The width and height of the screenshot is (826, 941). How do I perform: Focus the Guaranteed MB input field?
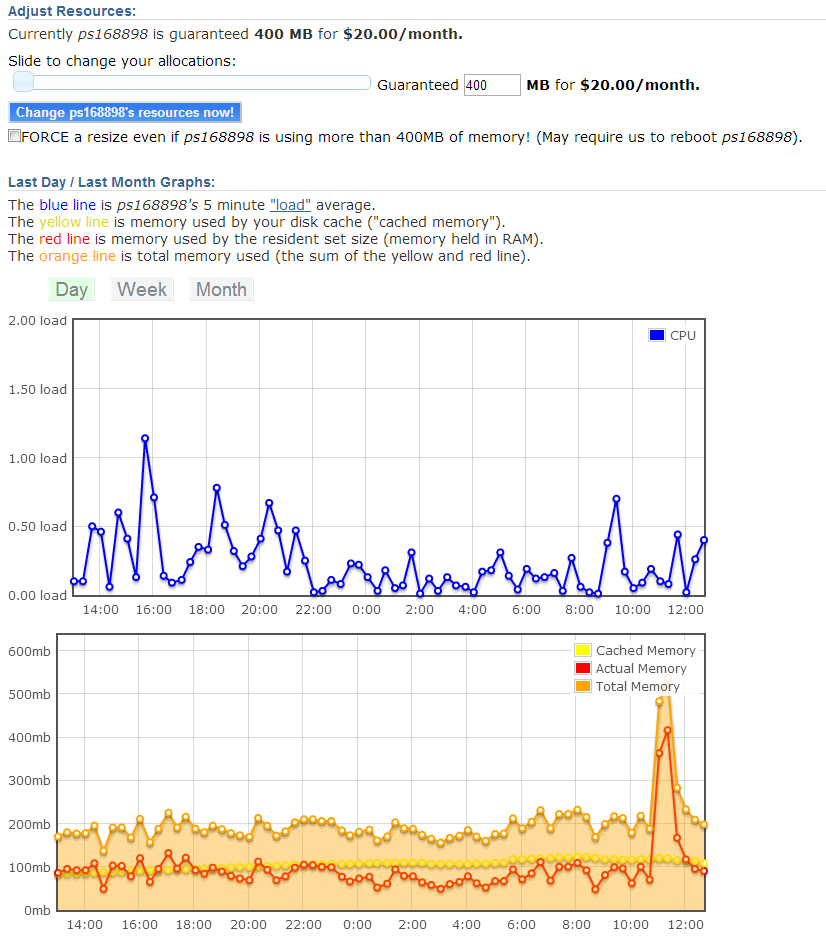492,85
